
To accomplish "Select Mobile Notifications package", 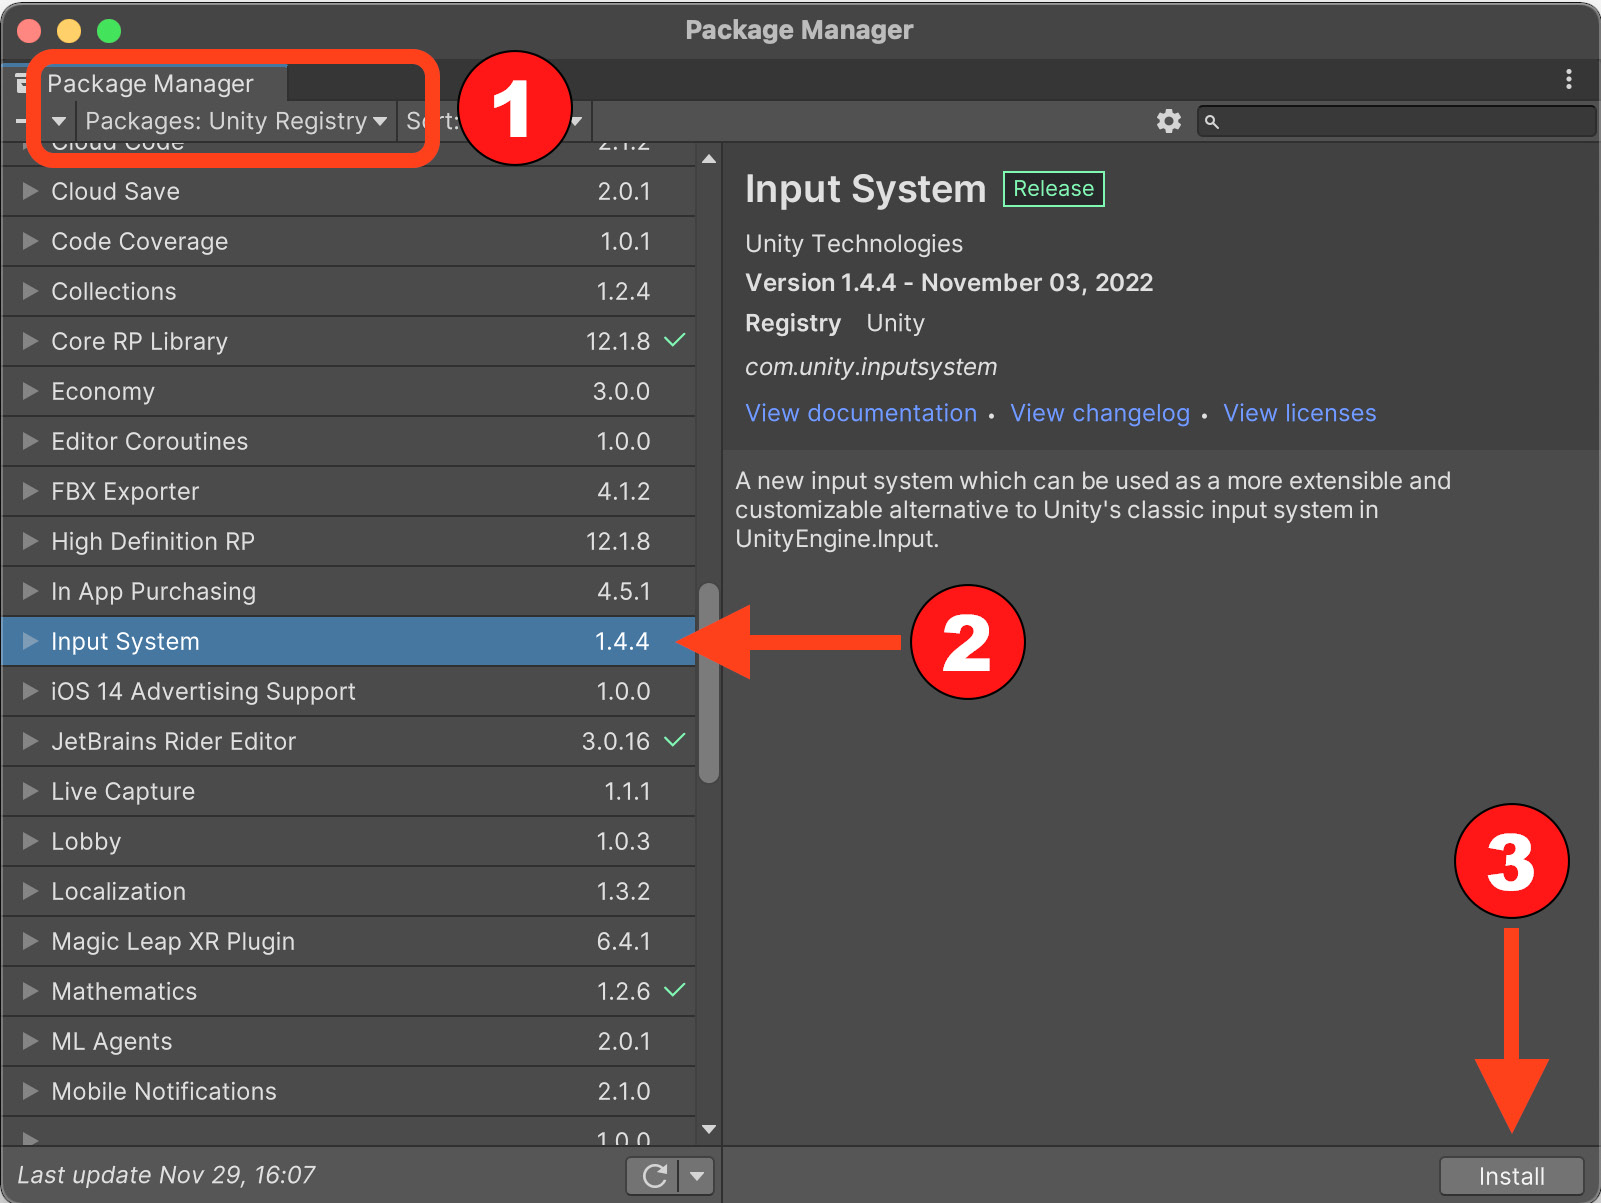I will (348, 1091).
